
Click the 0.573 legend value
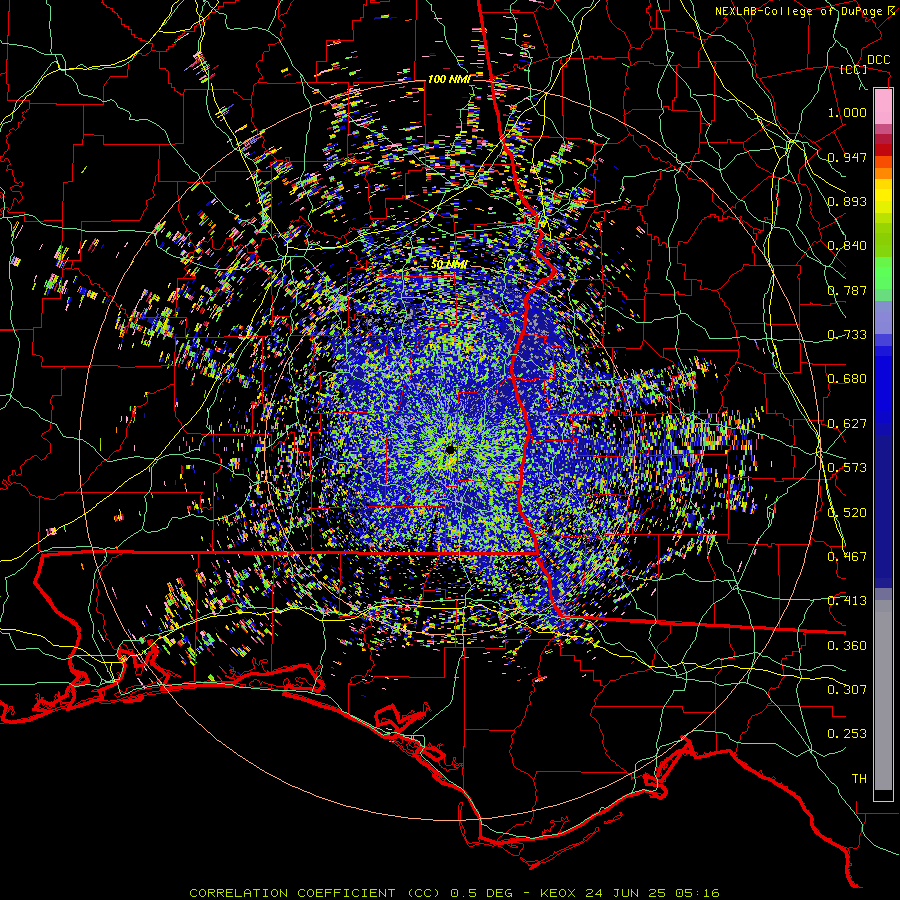pos(847,468)
